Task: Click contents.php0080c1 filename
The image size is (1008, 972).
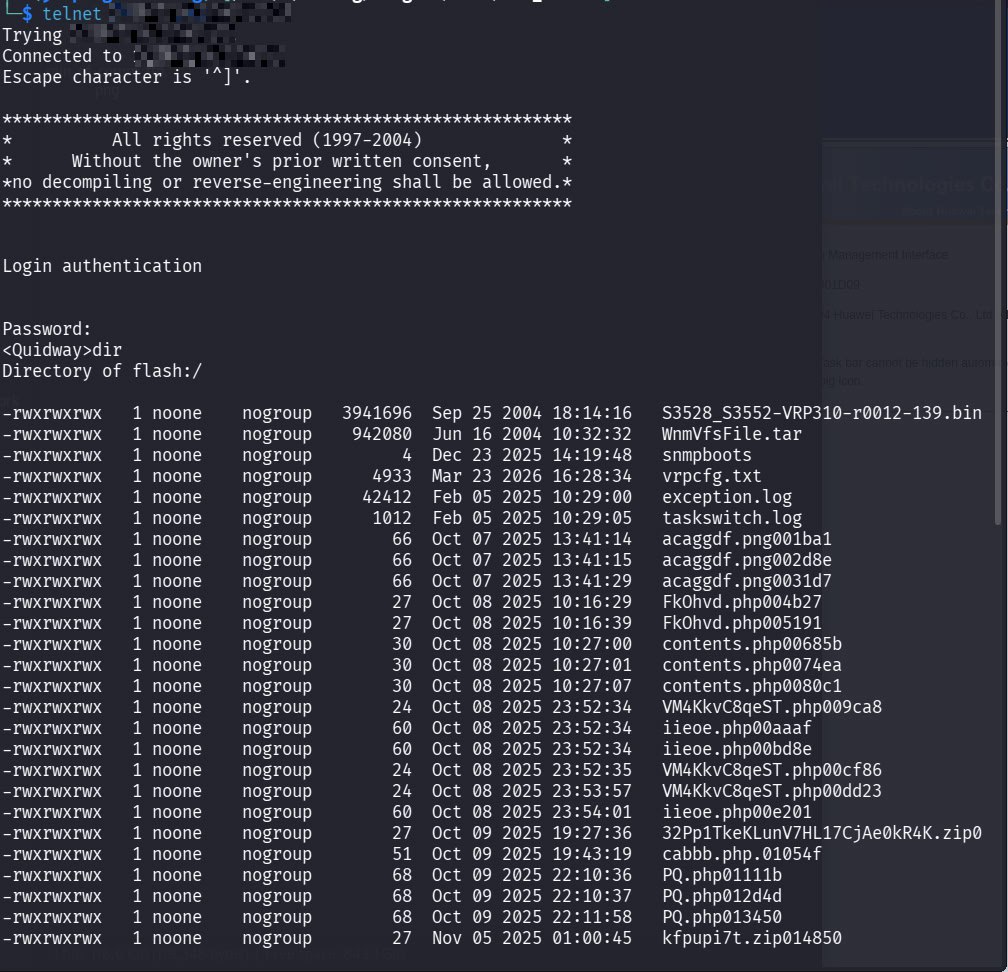Action: 752,686
